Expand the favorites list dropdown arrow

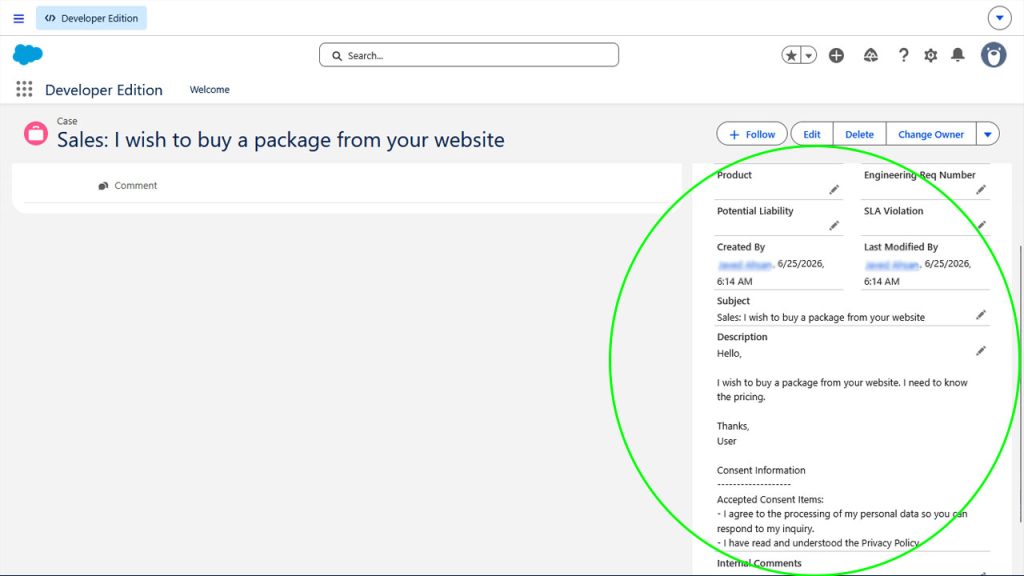[x=808, y=56]
